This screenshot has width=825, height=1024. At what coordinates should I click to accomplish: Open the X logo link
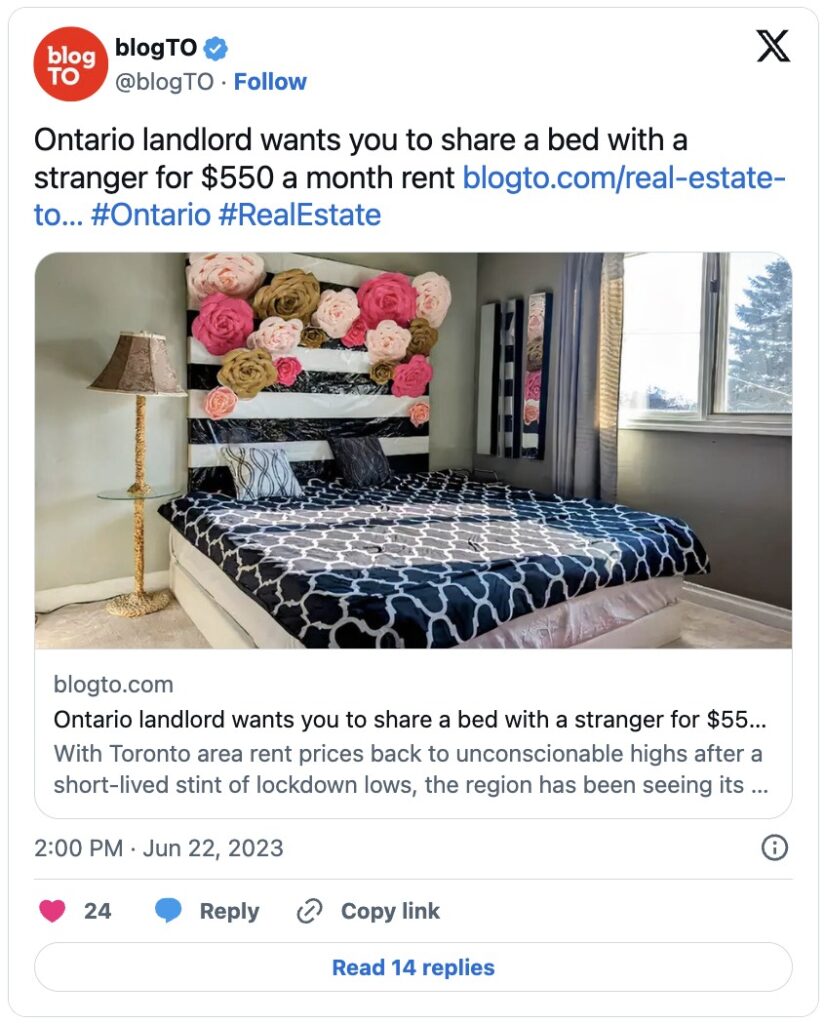pyautogui.click(x=772, y=46)
